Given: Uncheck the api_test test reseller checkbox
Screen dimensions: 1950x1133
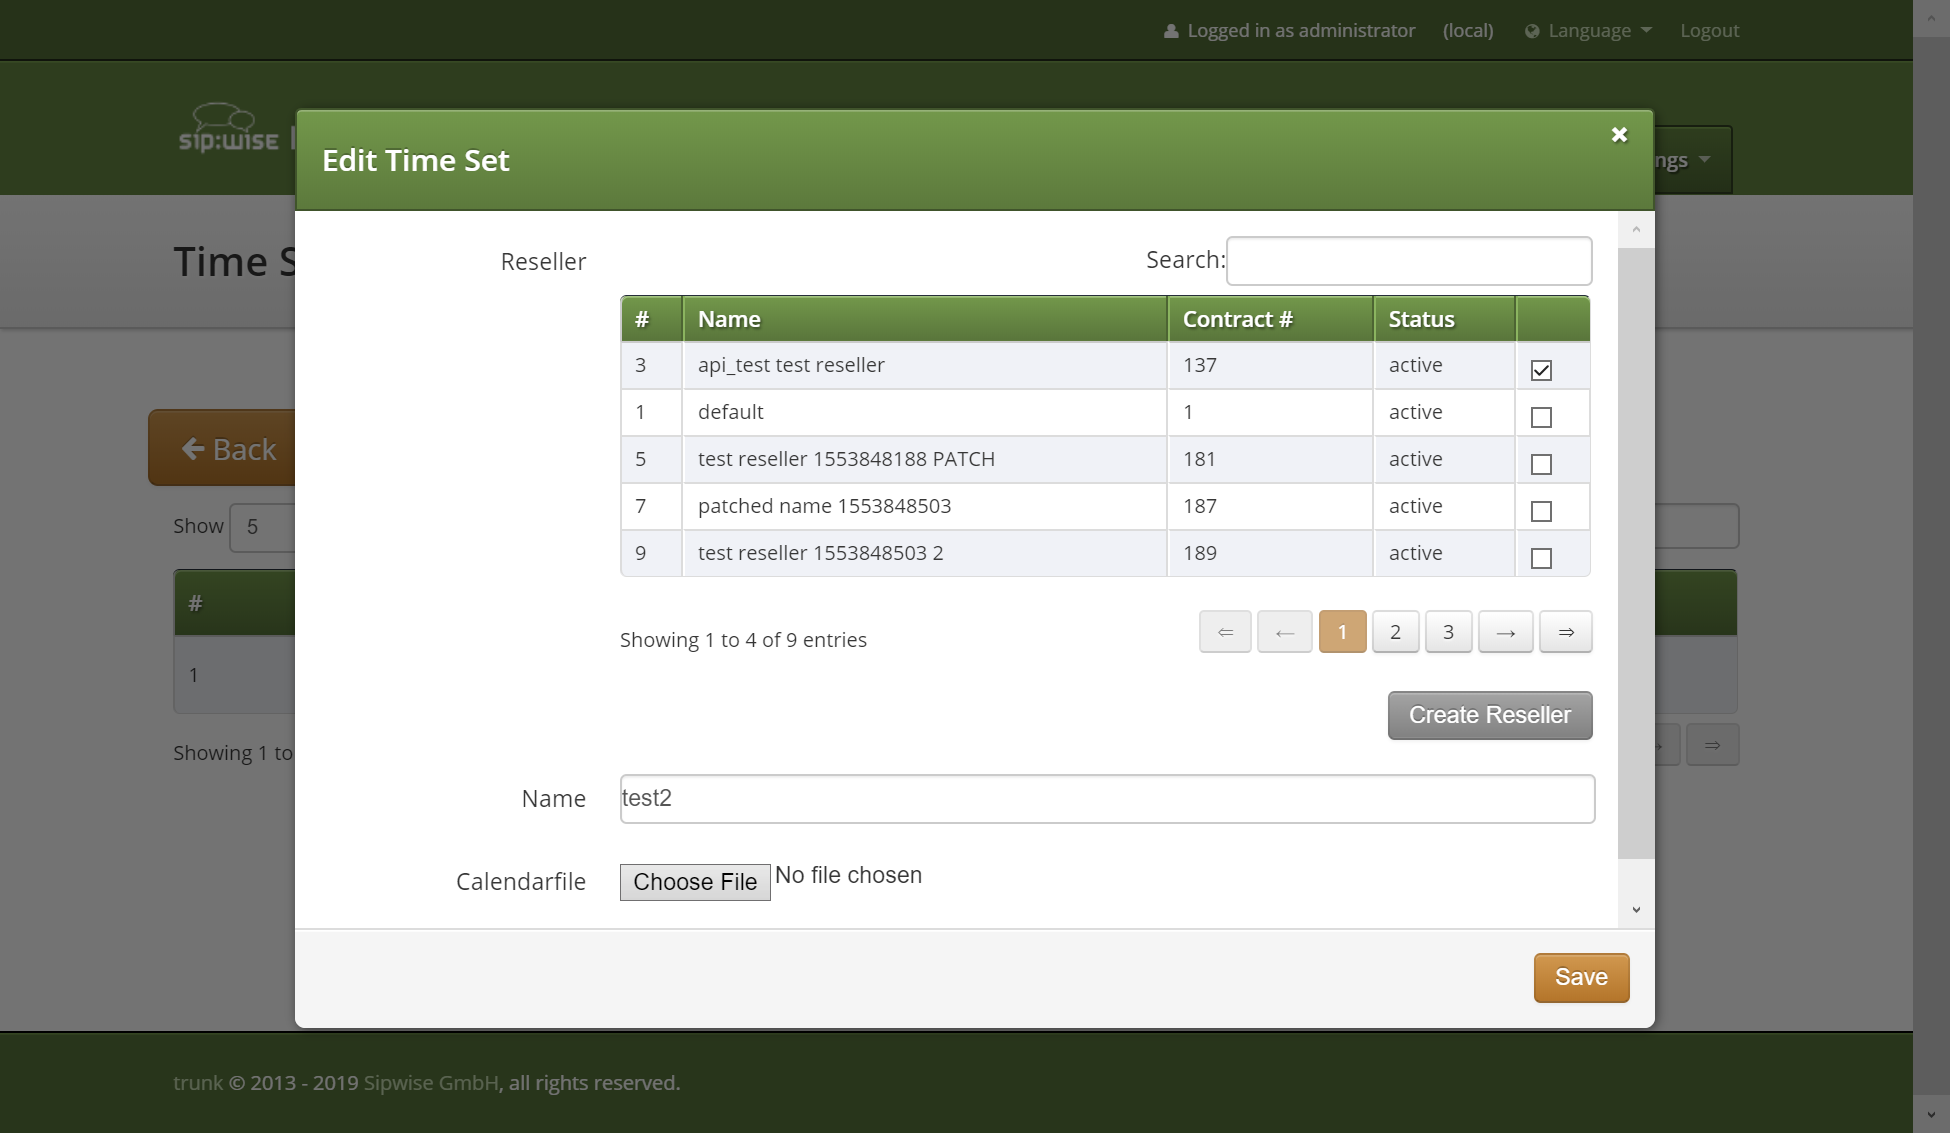Looking at the screenshot, I should [x=1541, y=370].
